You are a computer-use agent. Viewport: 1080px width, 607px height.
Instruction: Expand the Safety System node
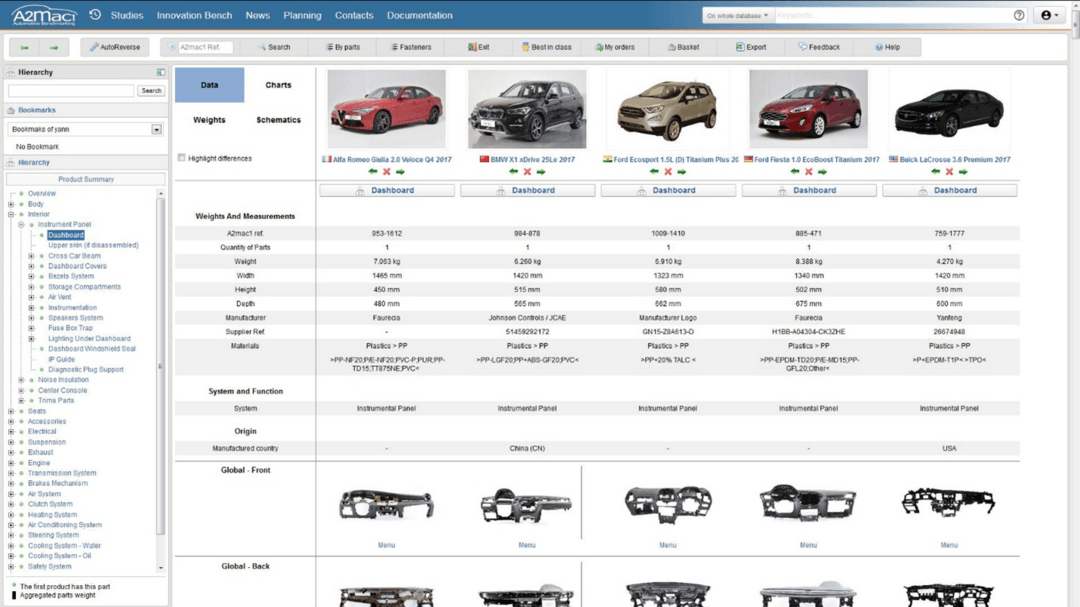pyautogui.click(x=11, y=566)
